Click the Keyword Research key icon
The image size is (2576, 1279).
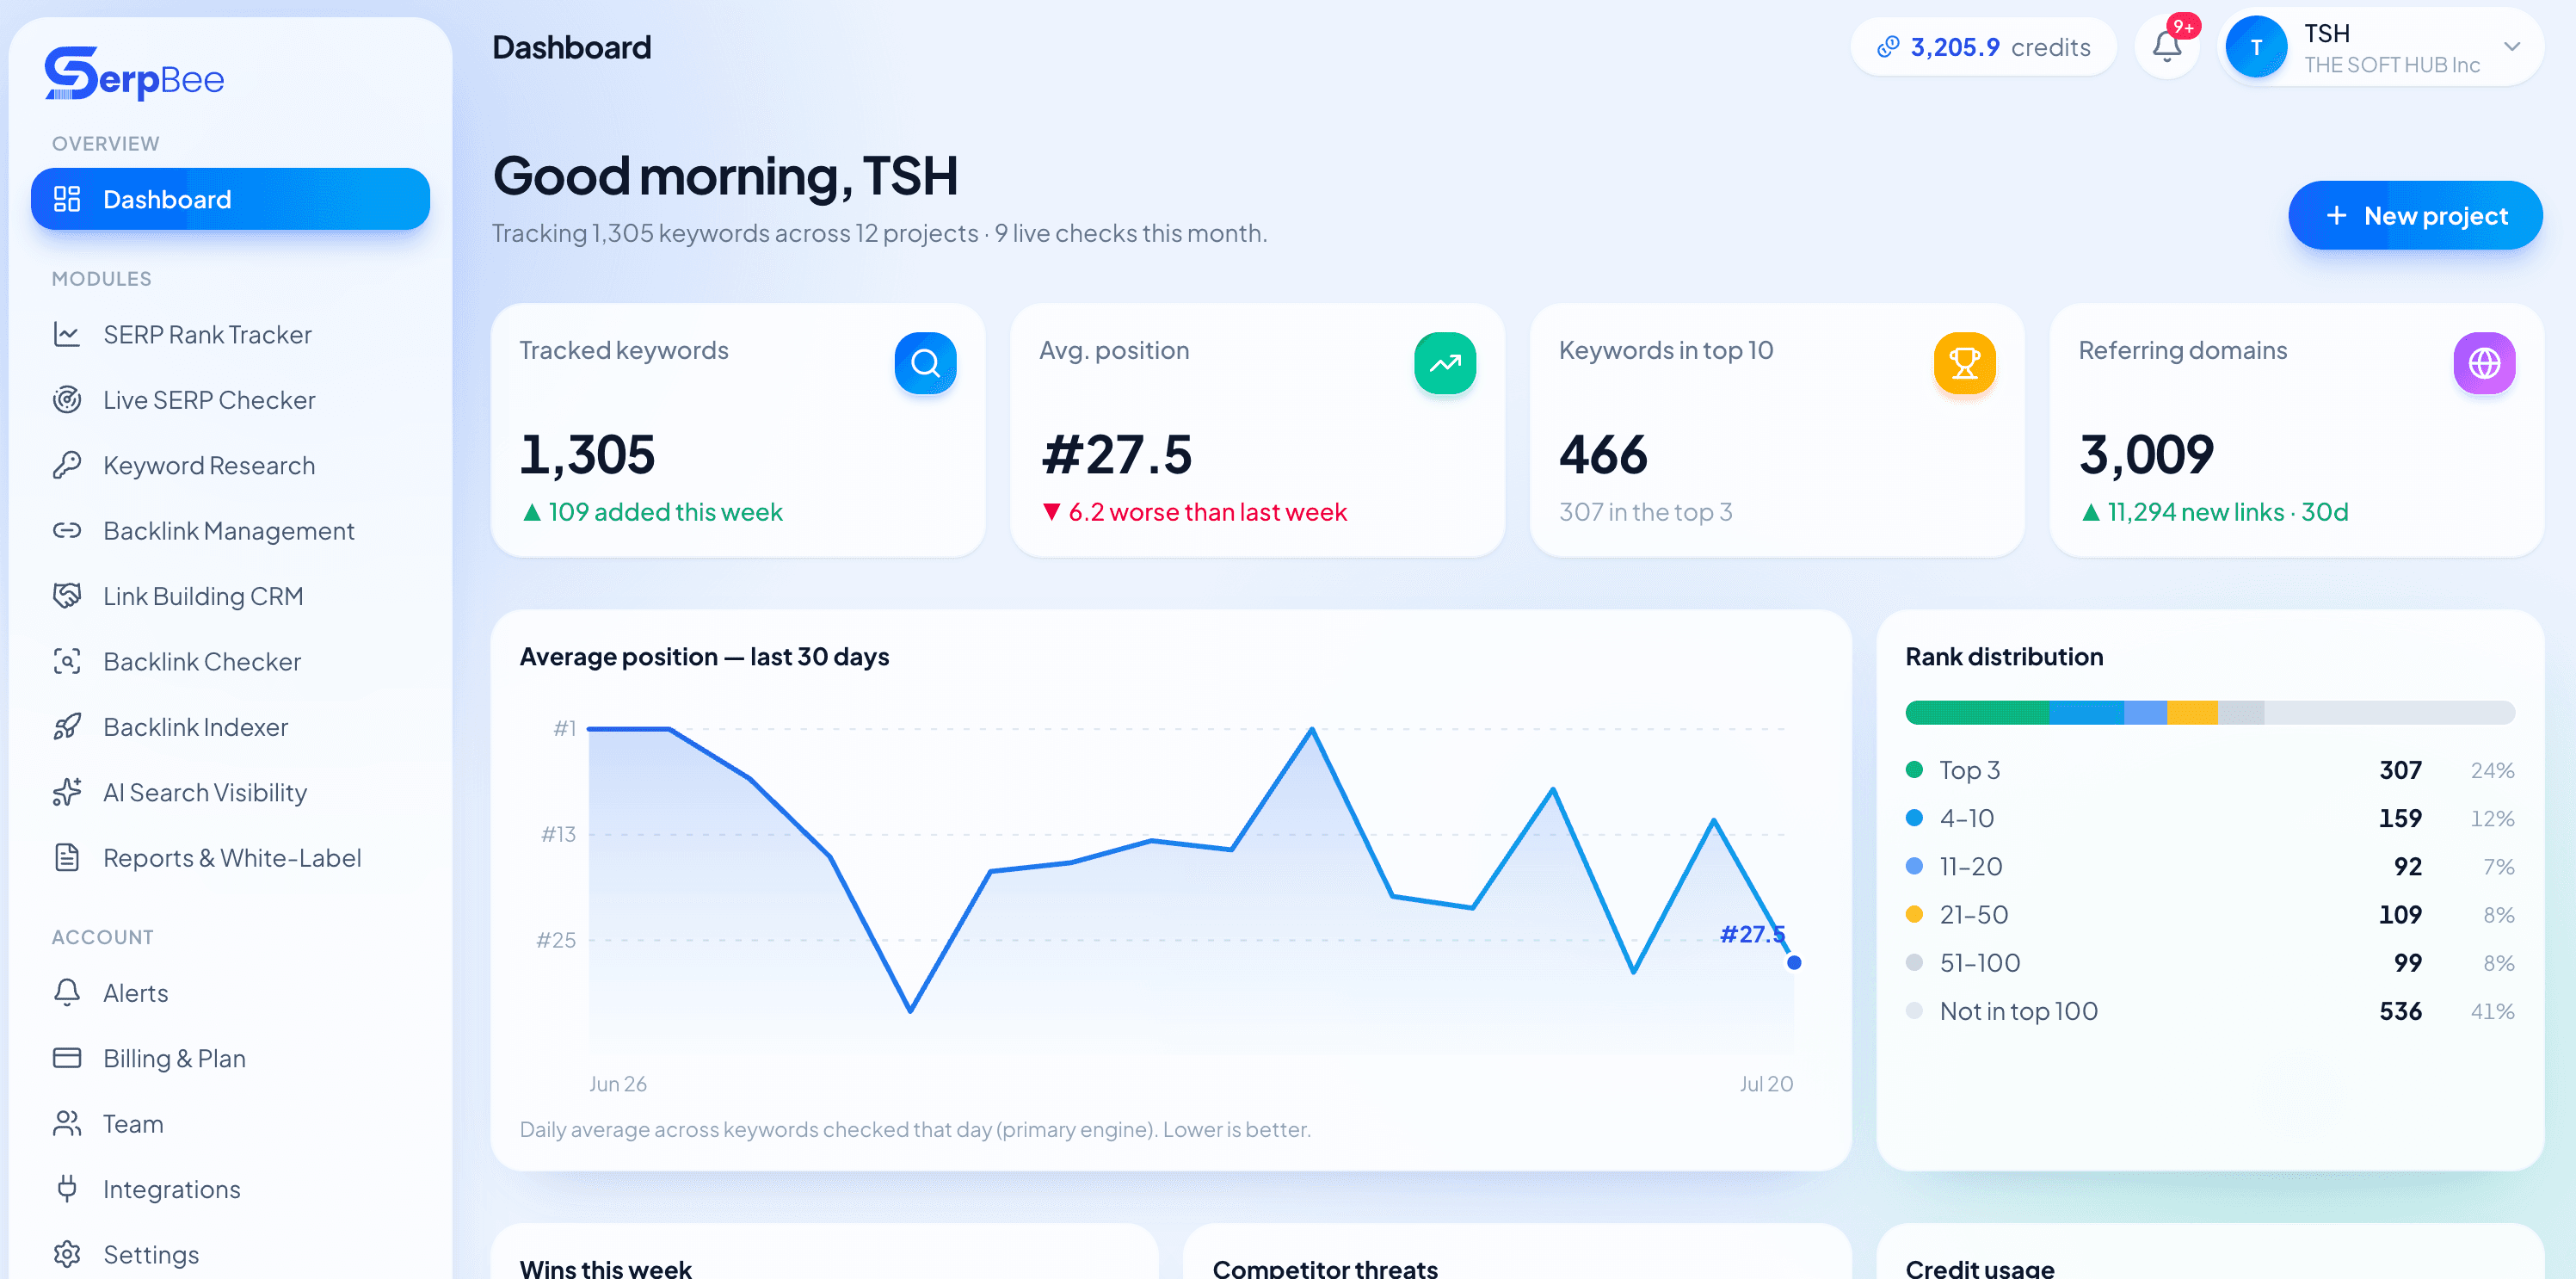coord(67,465)
